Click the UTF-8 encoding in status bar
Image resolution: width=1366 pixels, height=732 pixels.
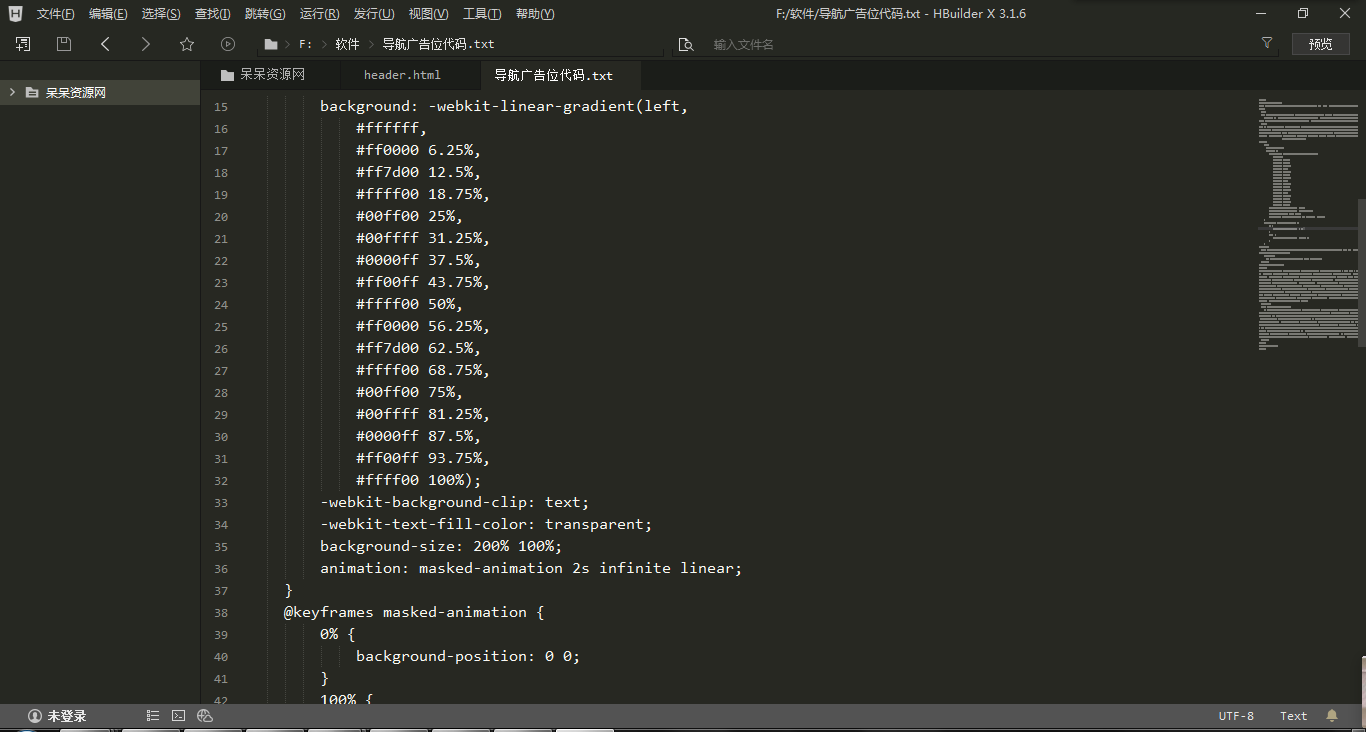(1236, 716)
